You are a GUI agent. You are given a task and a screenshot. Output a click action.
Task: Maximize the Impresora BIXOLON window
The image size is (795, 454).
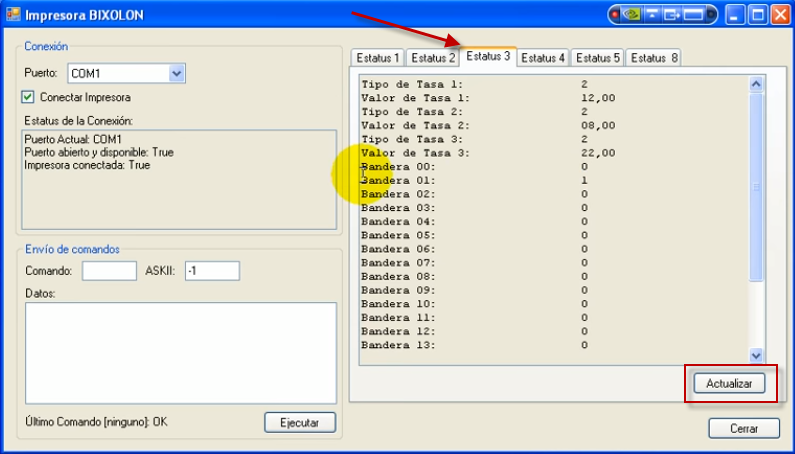click(x=758, y=15)
